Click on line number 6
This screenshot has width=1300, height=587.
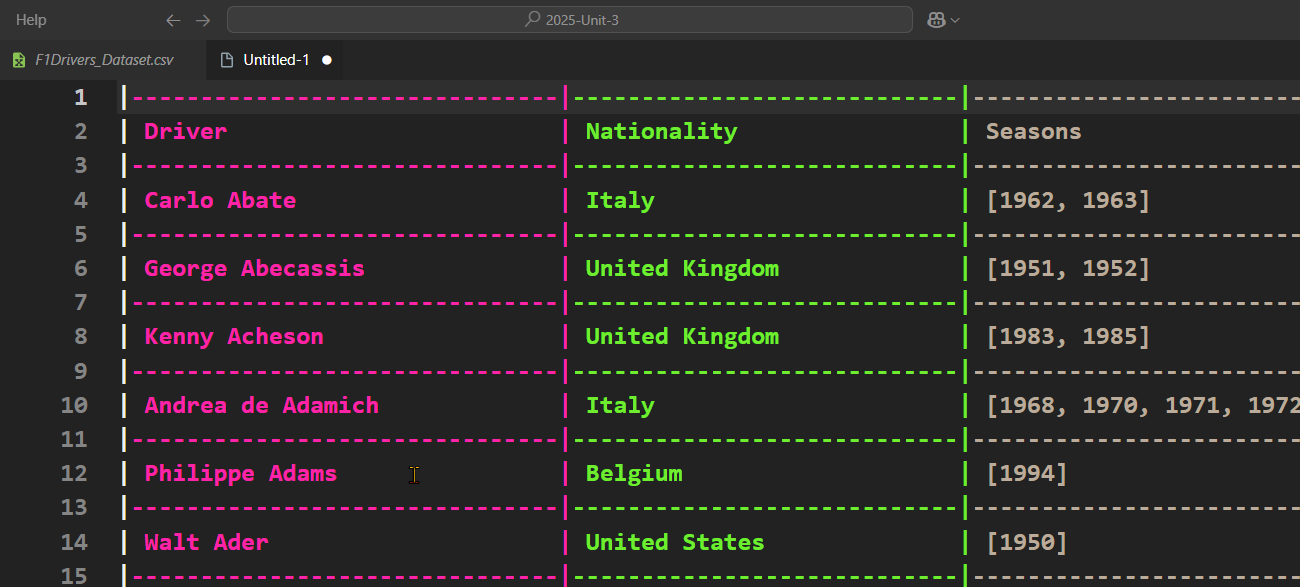tap(80, 268)
